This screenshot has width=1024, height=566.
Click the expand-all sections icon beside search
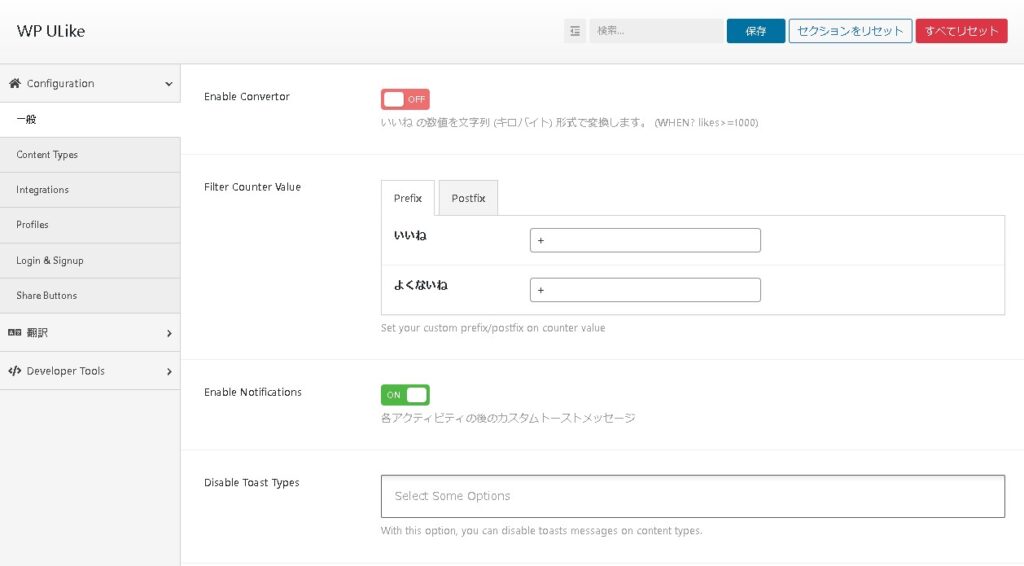575,31
